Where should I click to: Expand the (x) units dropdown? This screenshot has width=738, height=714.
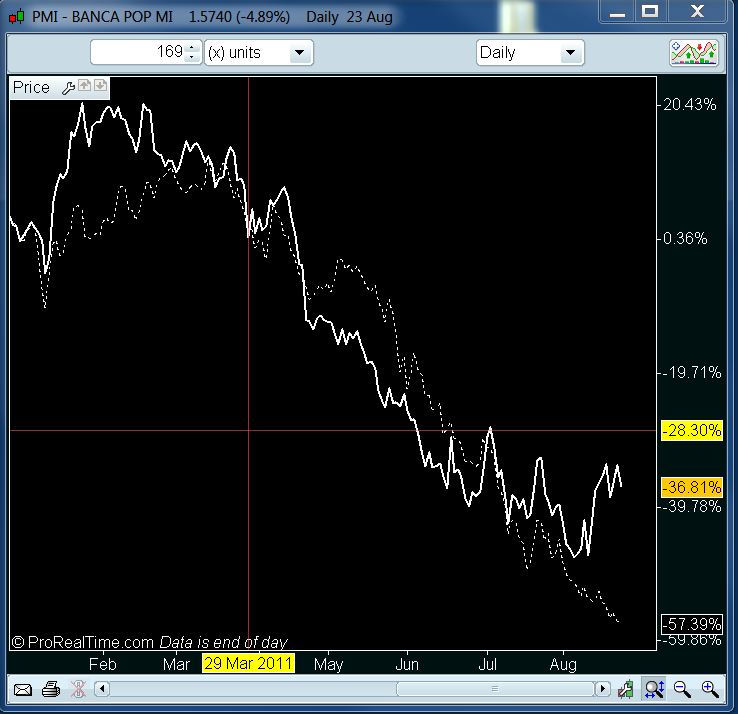coord(299,53)
